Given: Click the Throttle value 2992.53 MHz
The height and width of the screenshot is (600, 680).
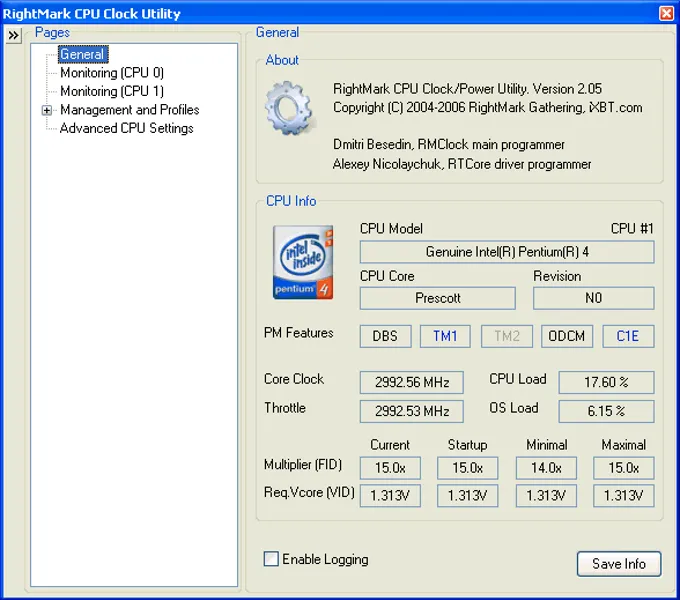Looking at the screenshot, I should pos(412,411).
